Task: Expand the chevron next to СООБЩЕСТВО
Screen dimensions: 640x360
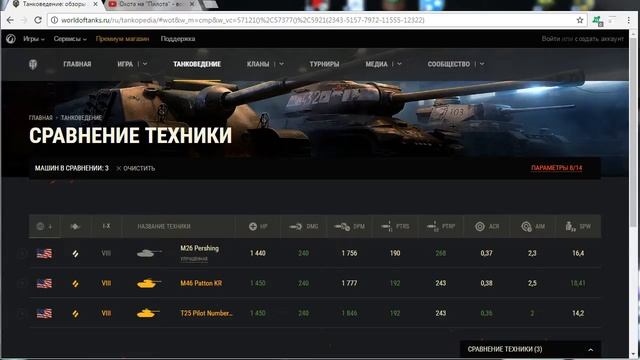Action: tap(482, 64)
